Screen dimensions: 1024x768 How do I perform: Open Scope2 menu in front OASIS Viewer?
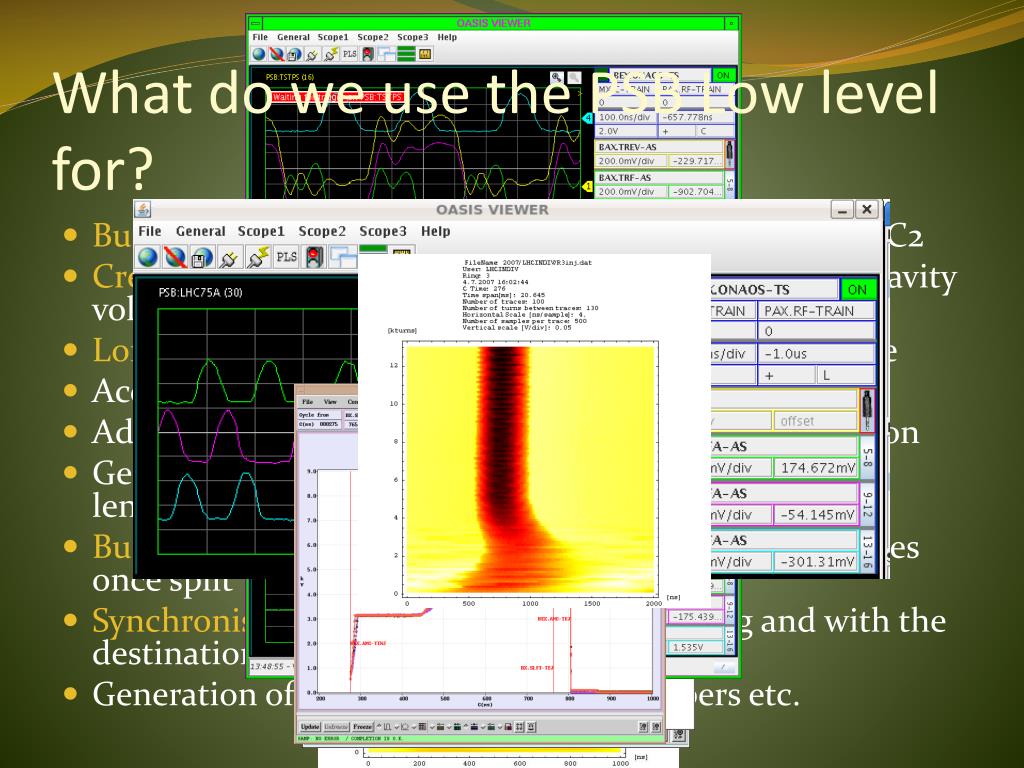pos(322,231)
